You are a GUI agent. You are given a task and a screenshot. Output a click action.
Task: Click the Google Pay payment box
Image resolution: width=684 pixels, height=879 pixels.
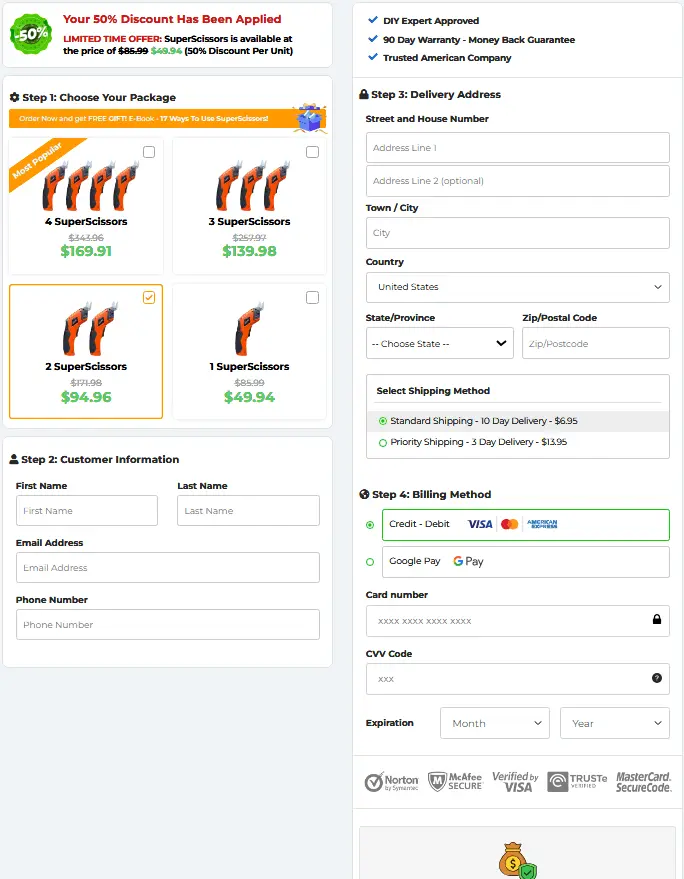[526, 562]
